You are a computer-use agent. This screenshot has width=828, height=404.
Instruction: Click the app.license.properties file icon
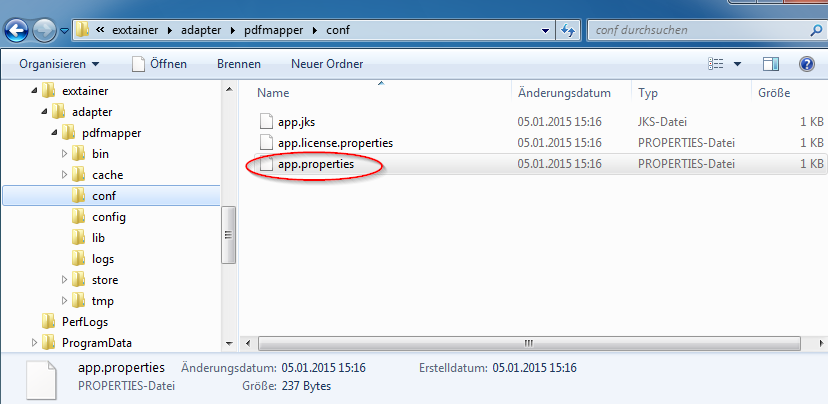[x=267, y=143]
